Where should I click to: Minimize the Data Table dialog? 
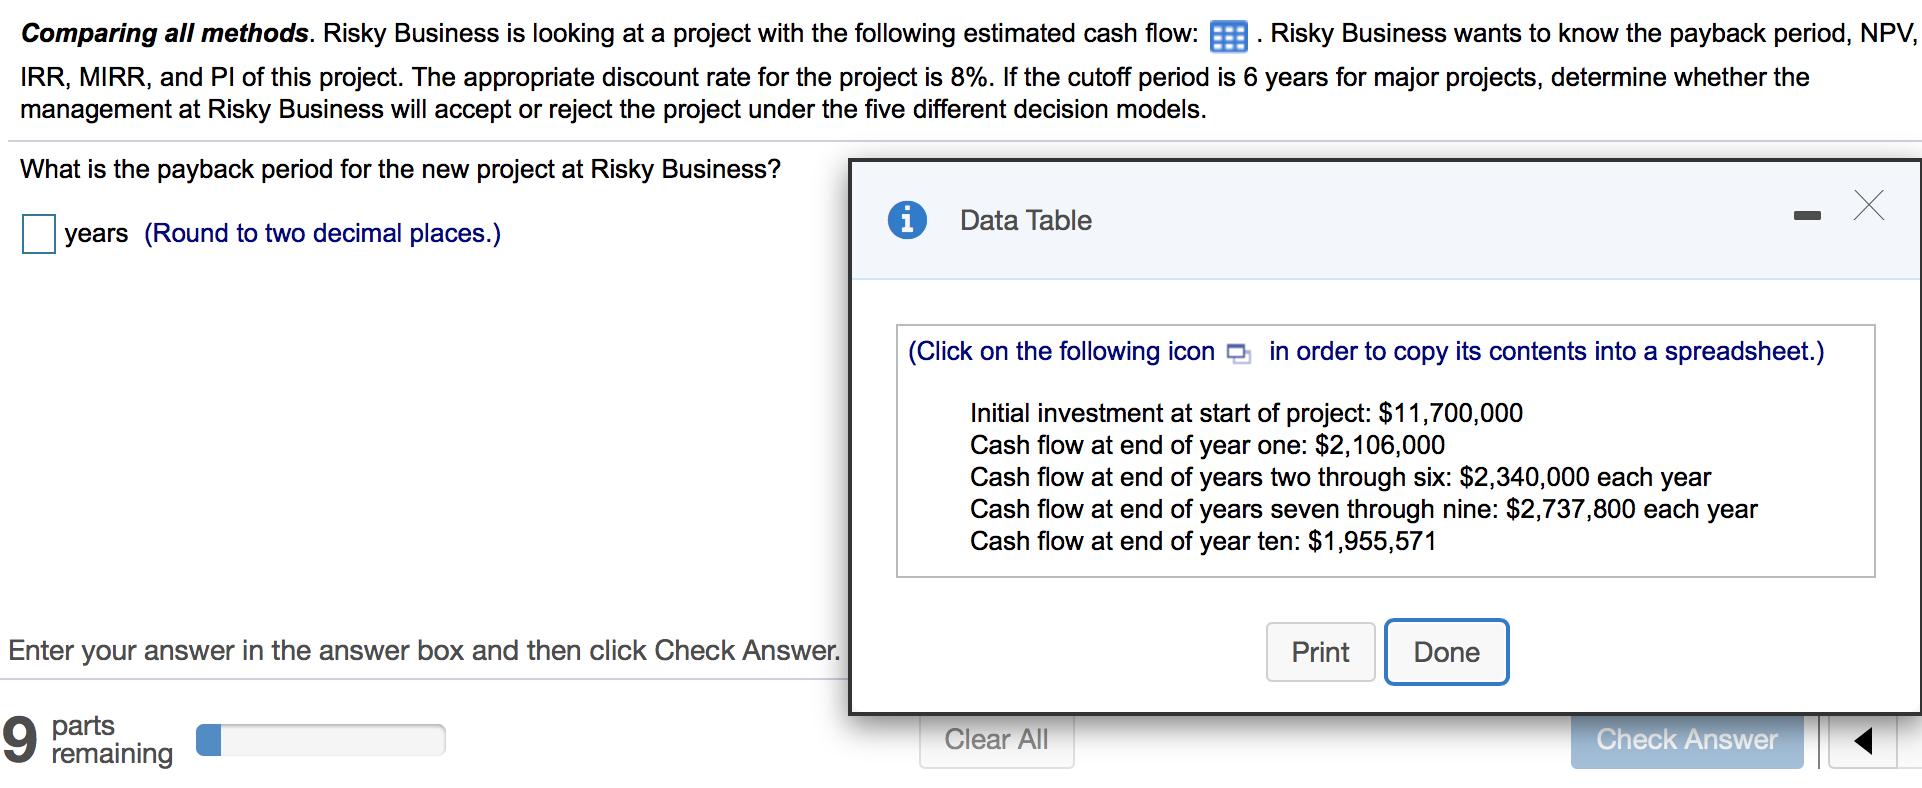(1807, 215)
